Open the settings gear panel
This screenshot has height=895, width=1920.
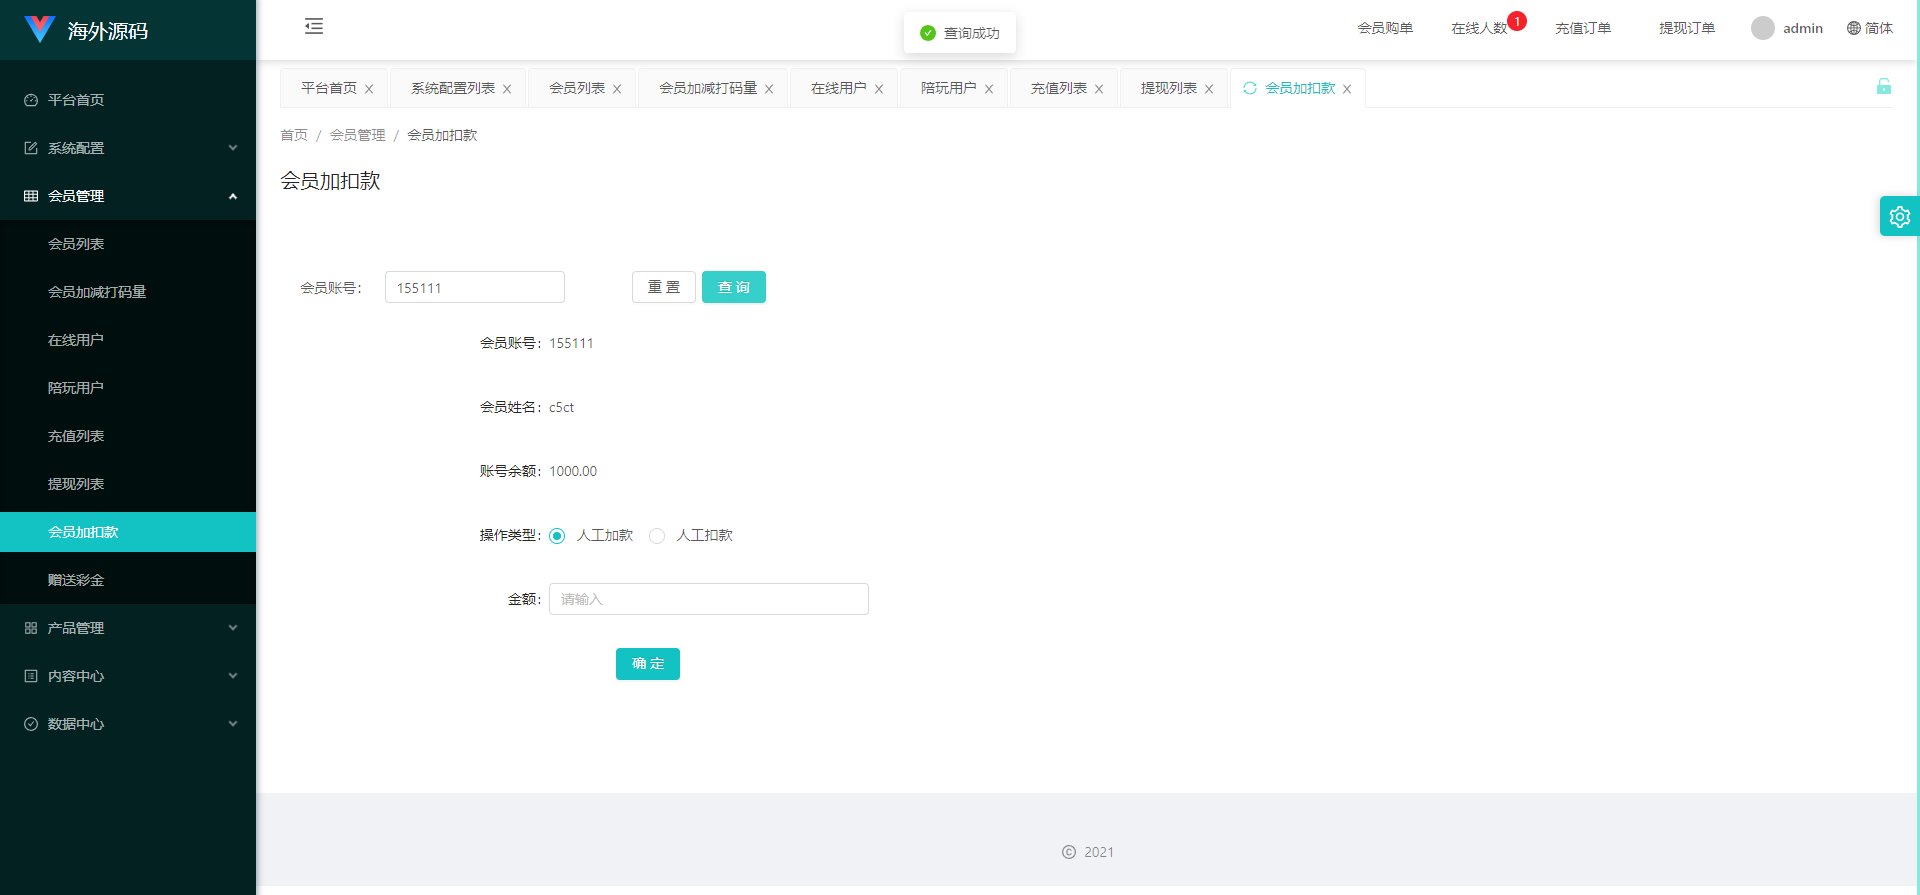tap(1899, 216)
